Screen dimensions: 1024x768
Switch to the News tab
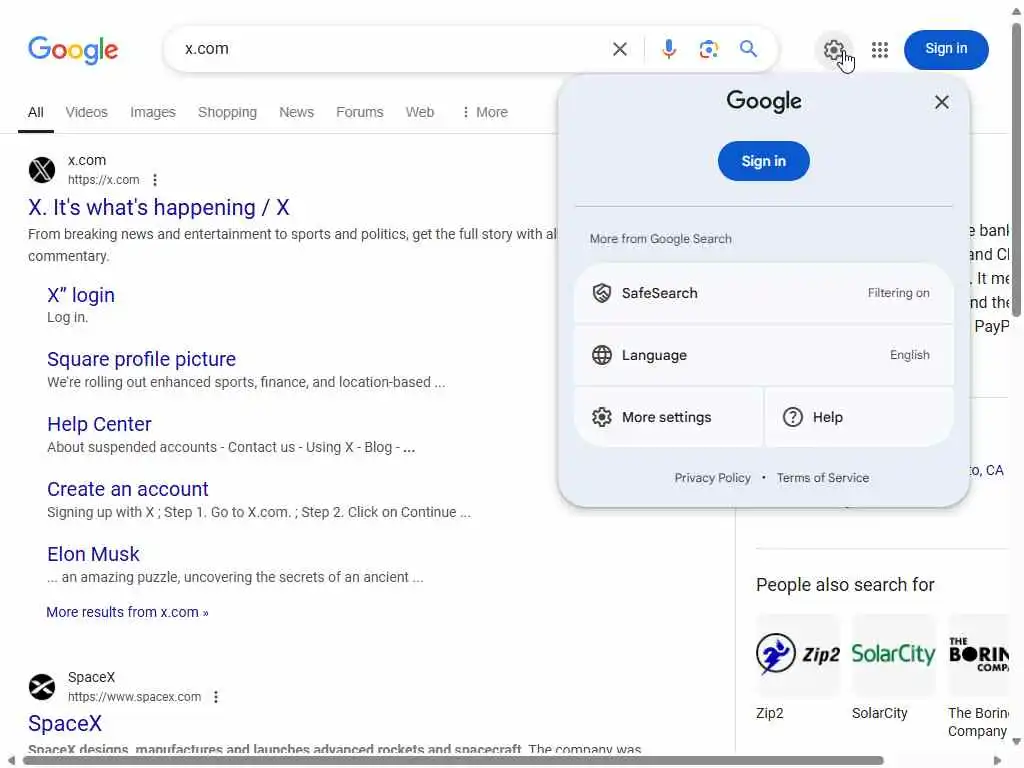(296, 112)
